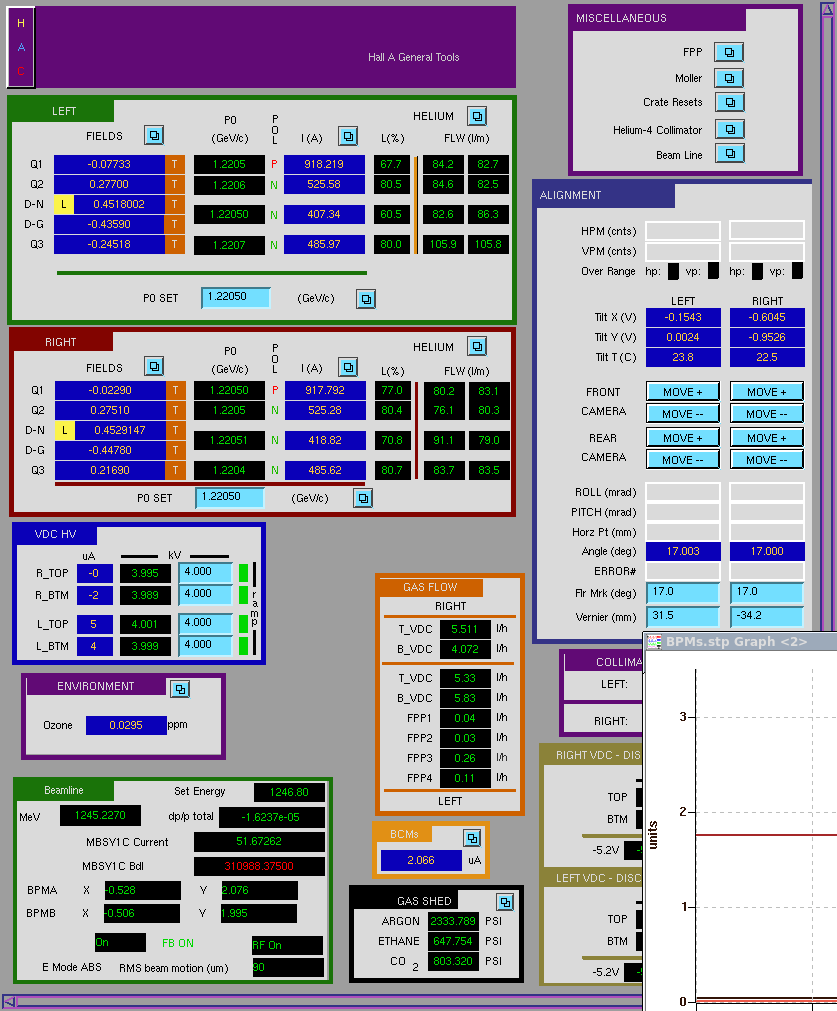Click Set Energy value 1246.80
Viewport: 837px width, 1011px height.
coord(289,792)
